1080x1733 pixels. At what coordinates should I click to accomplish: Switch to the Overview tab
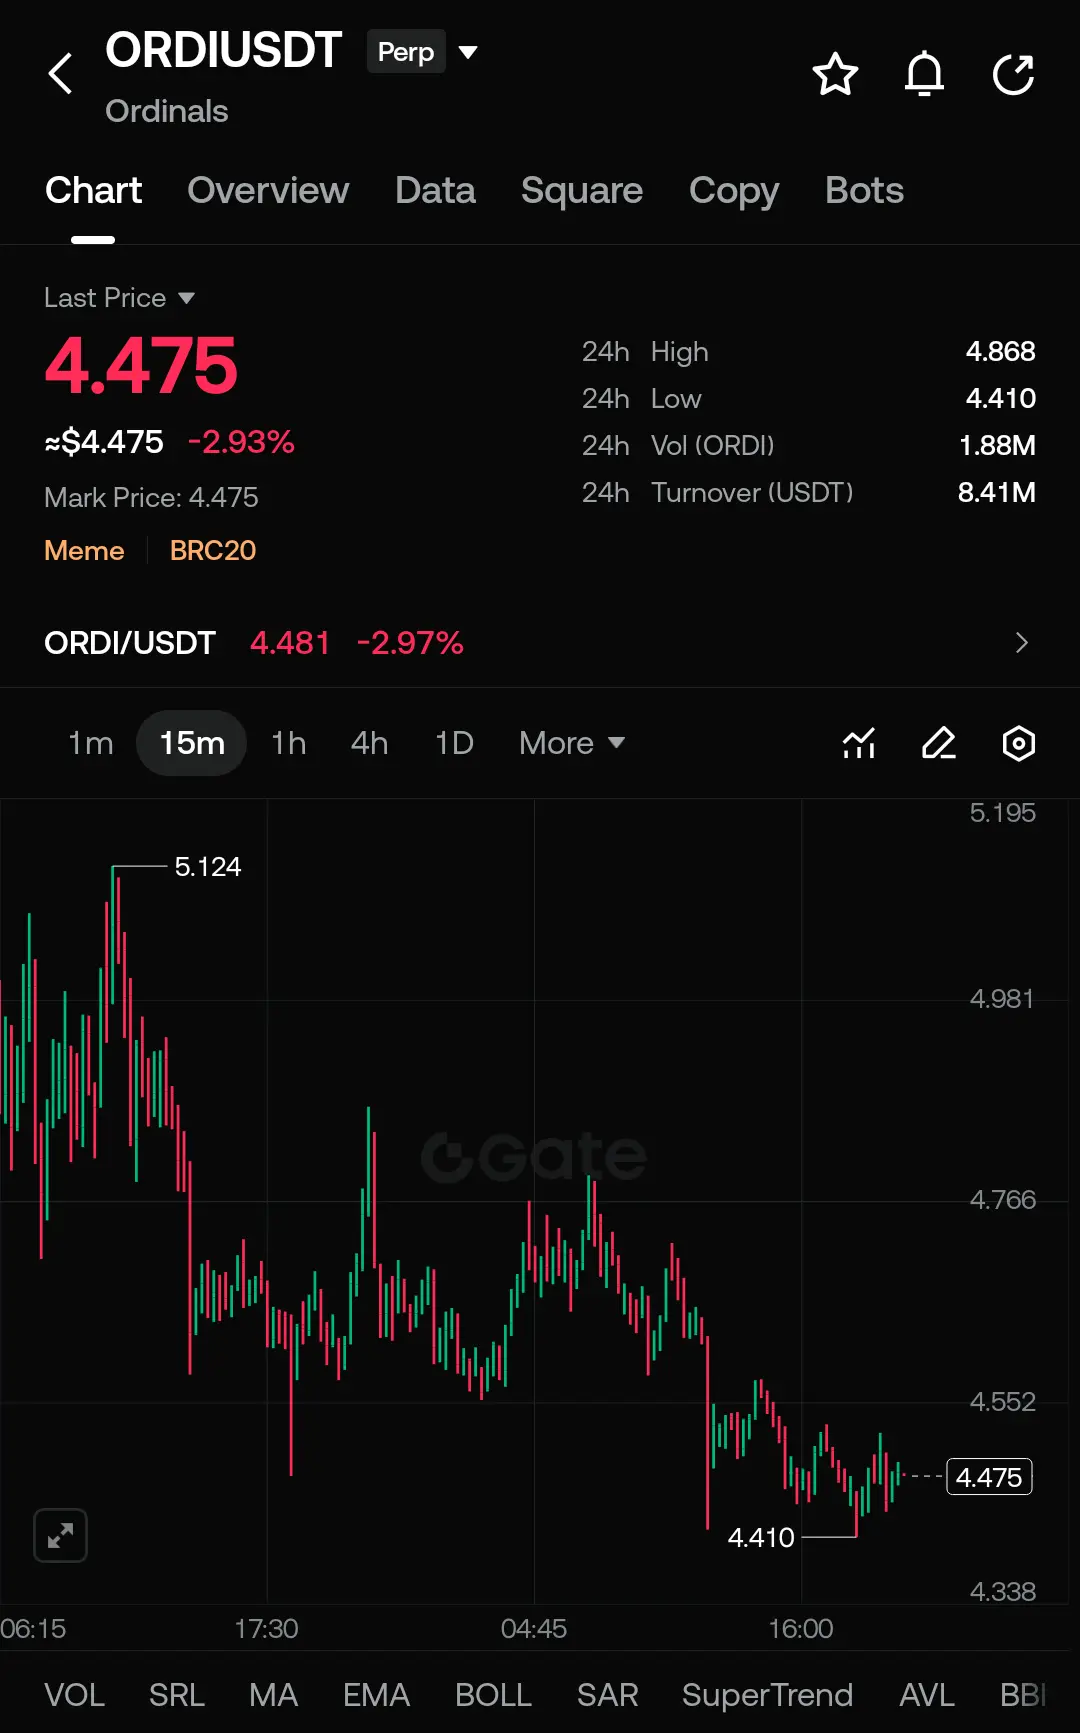click(268, 190)
